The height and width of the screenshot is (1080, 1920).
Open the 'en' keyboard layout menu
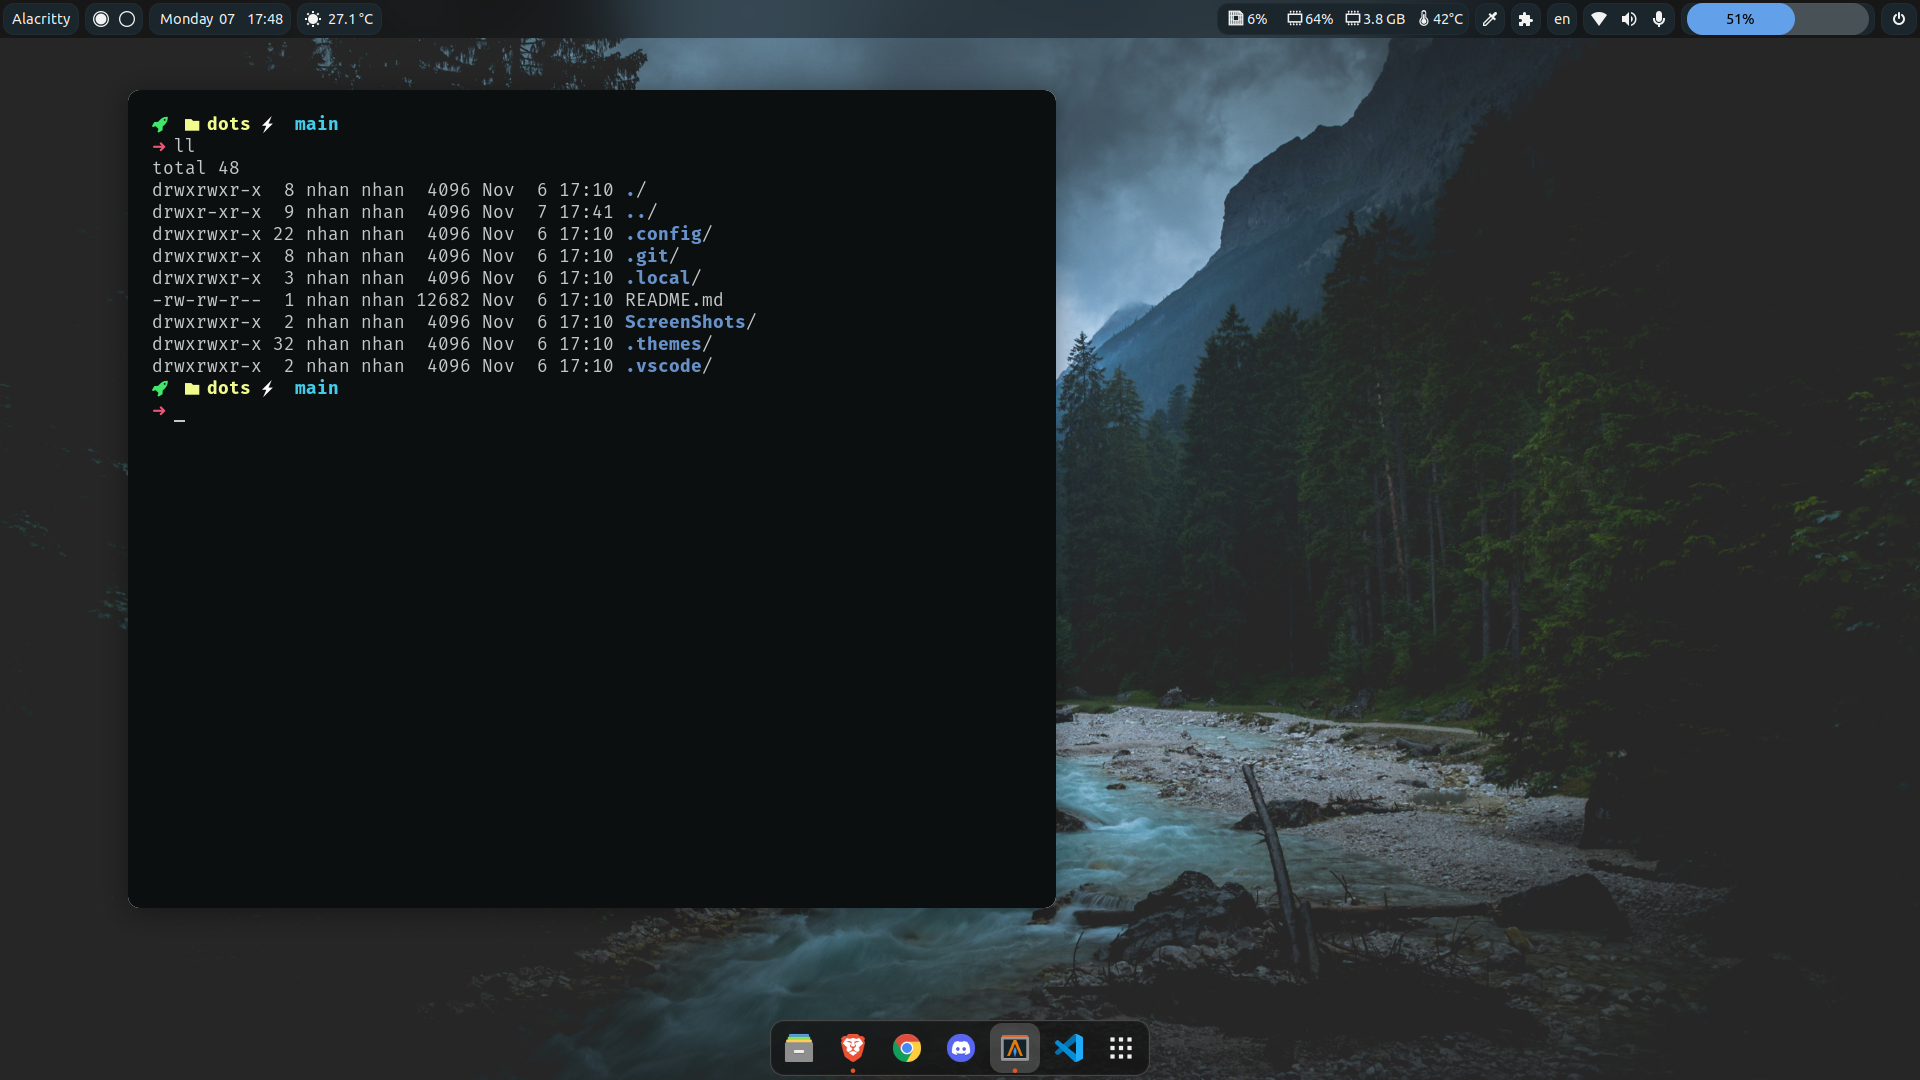pyautogui.click(x=1562, y=19)
